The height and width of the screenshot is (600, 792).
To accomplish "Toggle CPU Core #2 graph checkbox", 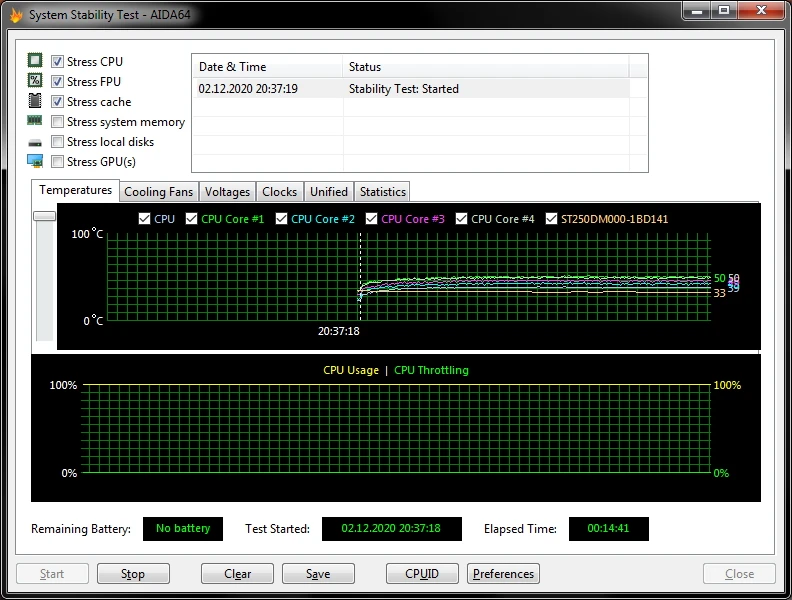I will click(281, 219).
